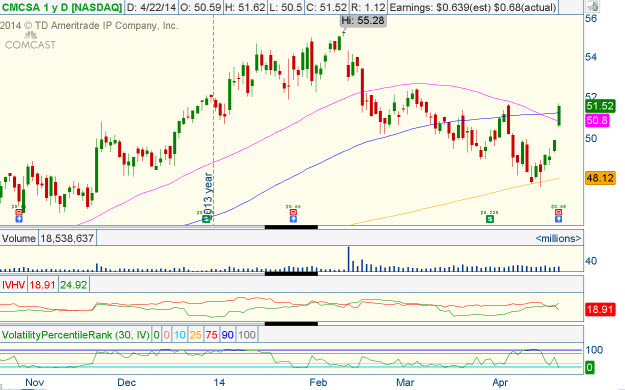Click green 24.92 value beside IVHV
The height and width of the screenshot is (390, 625).
[74, 285]
